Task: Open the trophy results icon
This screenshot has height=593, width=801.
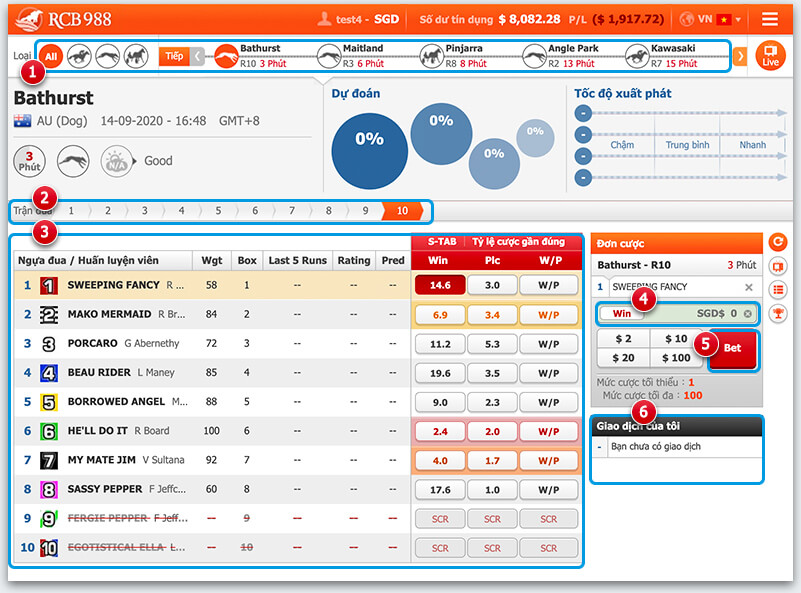Action: [778, 313]
